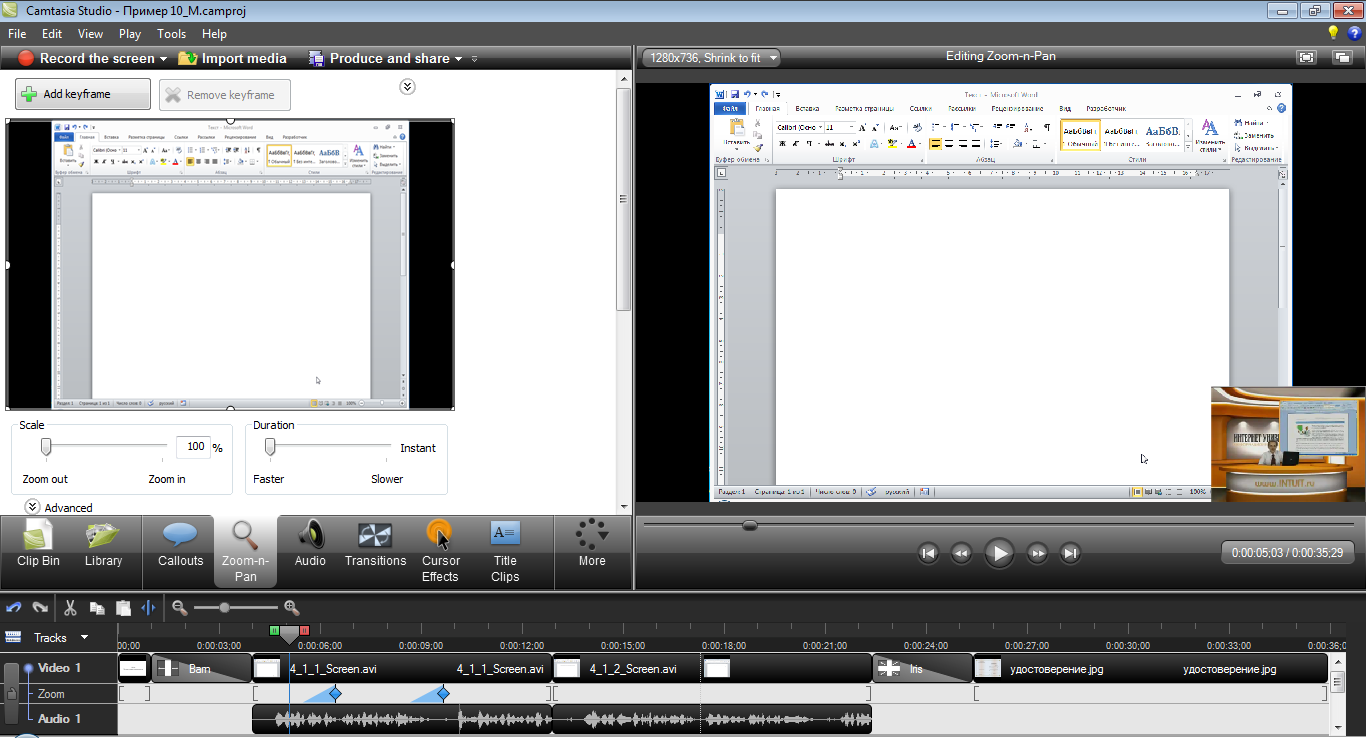Jump to previous clip in preview

point(928,553)
